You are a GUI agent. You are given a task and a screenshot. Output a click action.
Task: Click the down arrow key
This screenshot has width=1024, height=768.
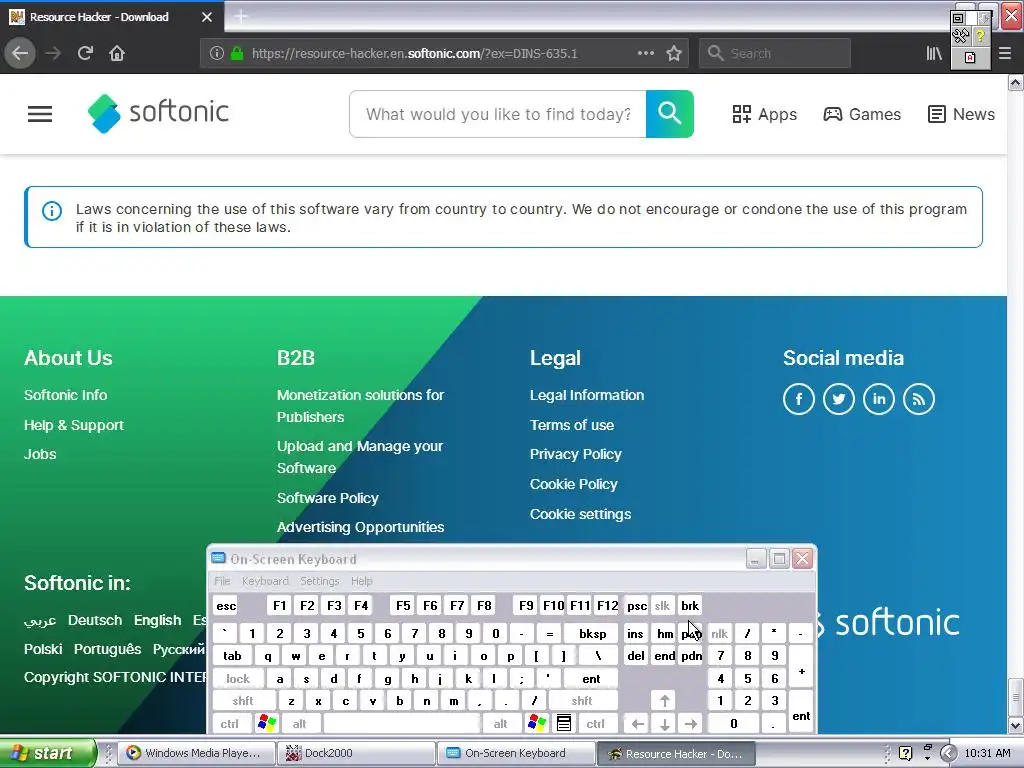pos(664,723)
